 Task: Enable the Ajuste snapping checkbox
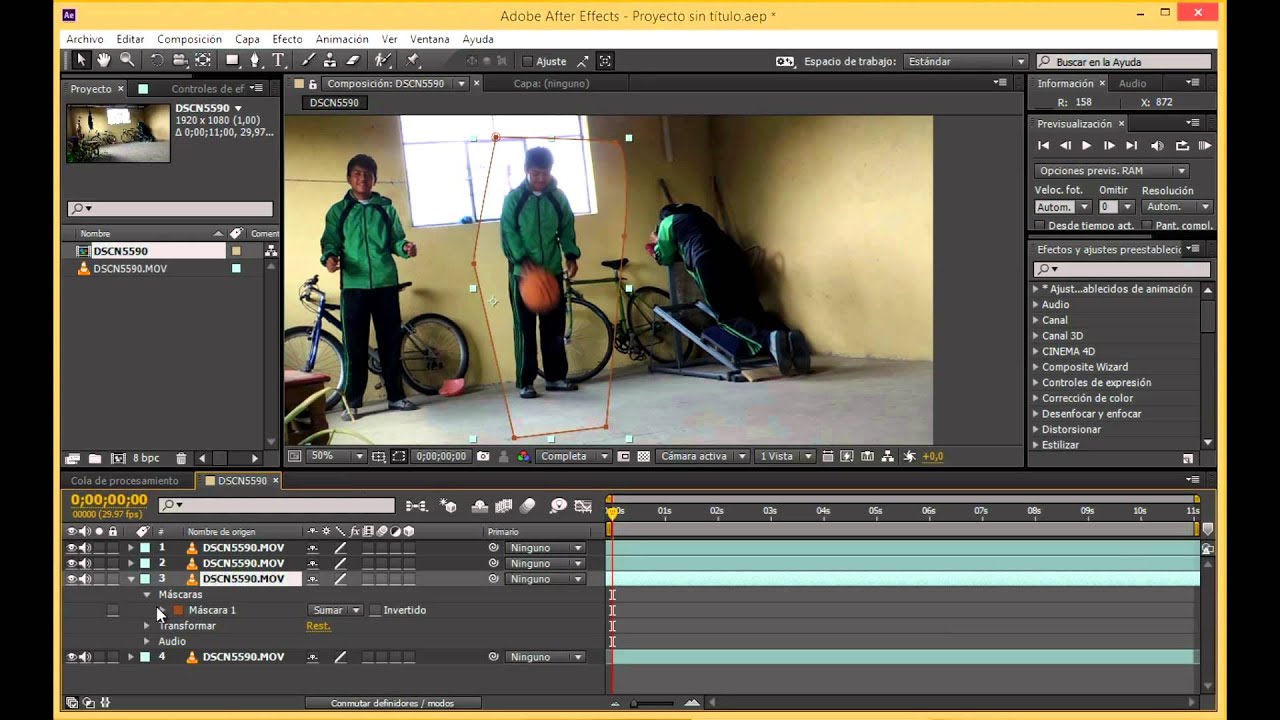pyautogui.click(x=528, y=62)
